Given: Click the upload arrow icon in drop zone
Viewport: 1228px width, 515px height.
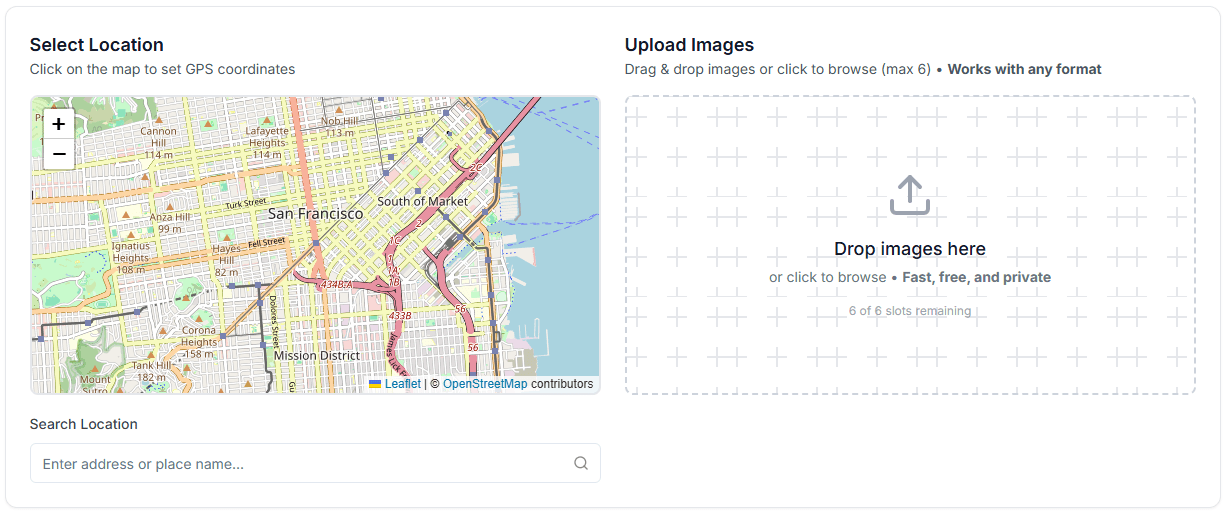Looking at the screenshot, I should (x=910, y=196).
